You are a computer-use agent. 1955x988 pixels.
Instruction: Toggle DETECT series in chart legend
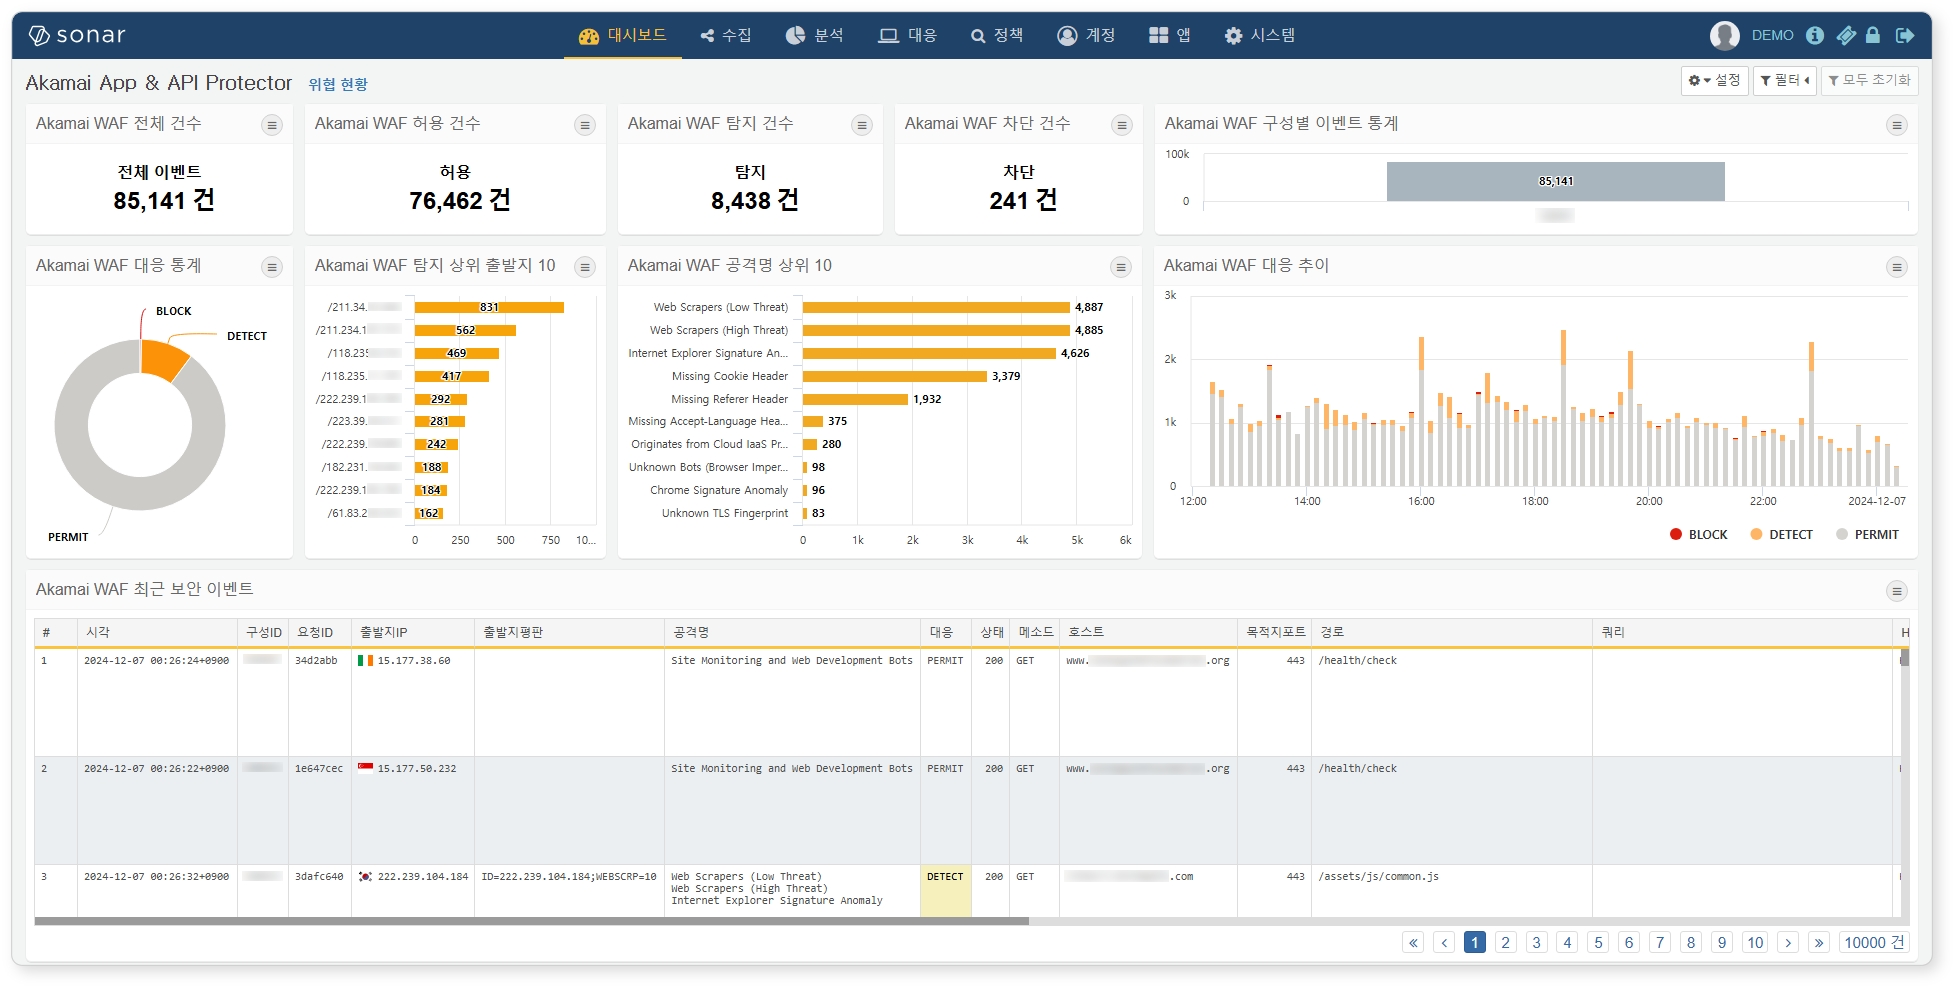coord(1781,535)
